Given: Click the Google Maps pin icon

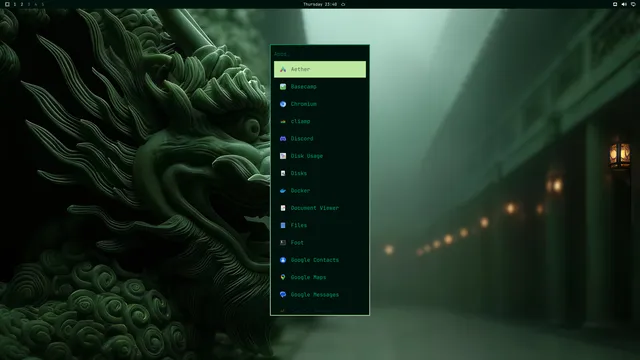Looking at the screenshot, I should pyautogui.click(x=283, y=277).
